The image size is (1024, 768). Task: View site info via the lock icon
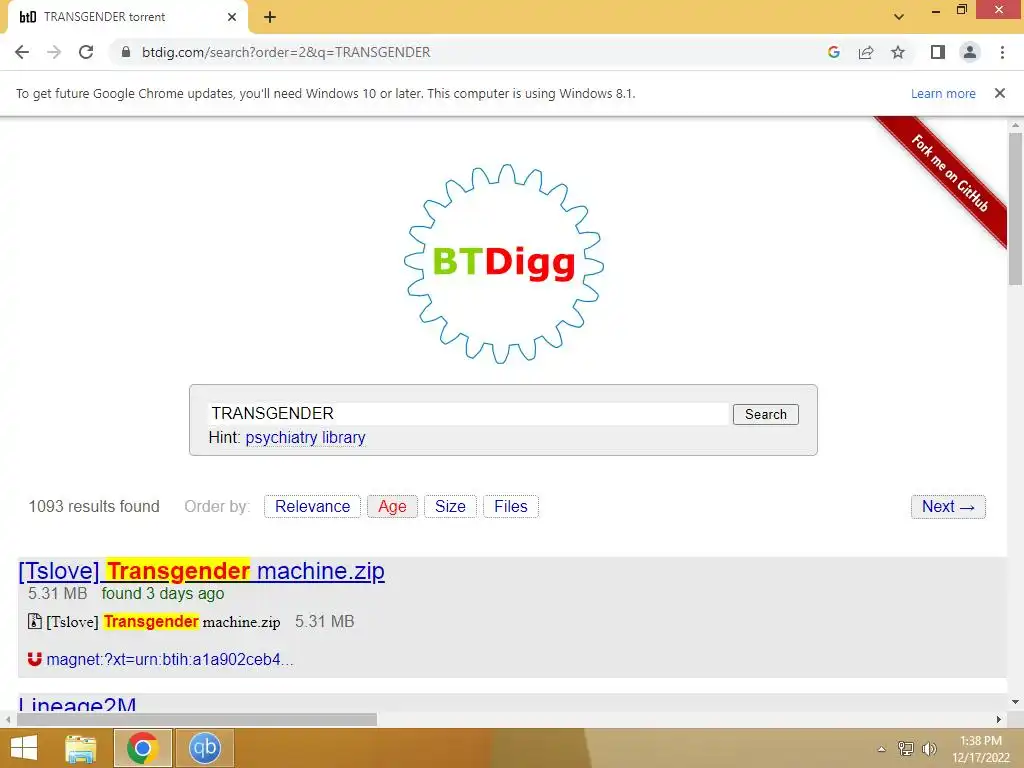click(x=126, y=52)
